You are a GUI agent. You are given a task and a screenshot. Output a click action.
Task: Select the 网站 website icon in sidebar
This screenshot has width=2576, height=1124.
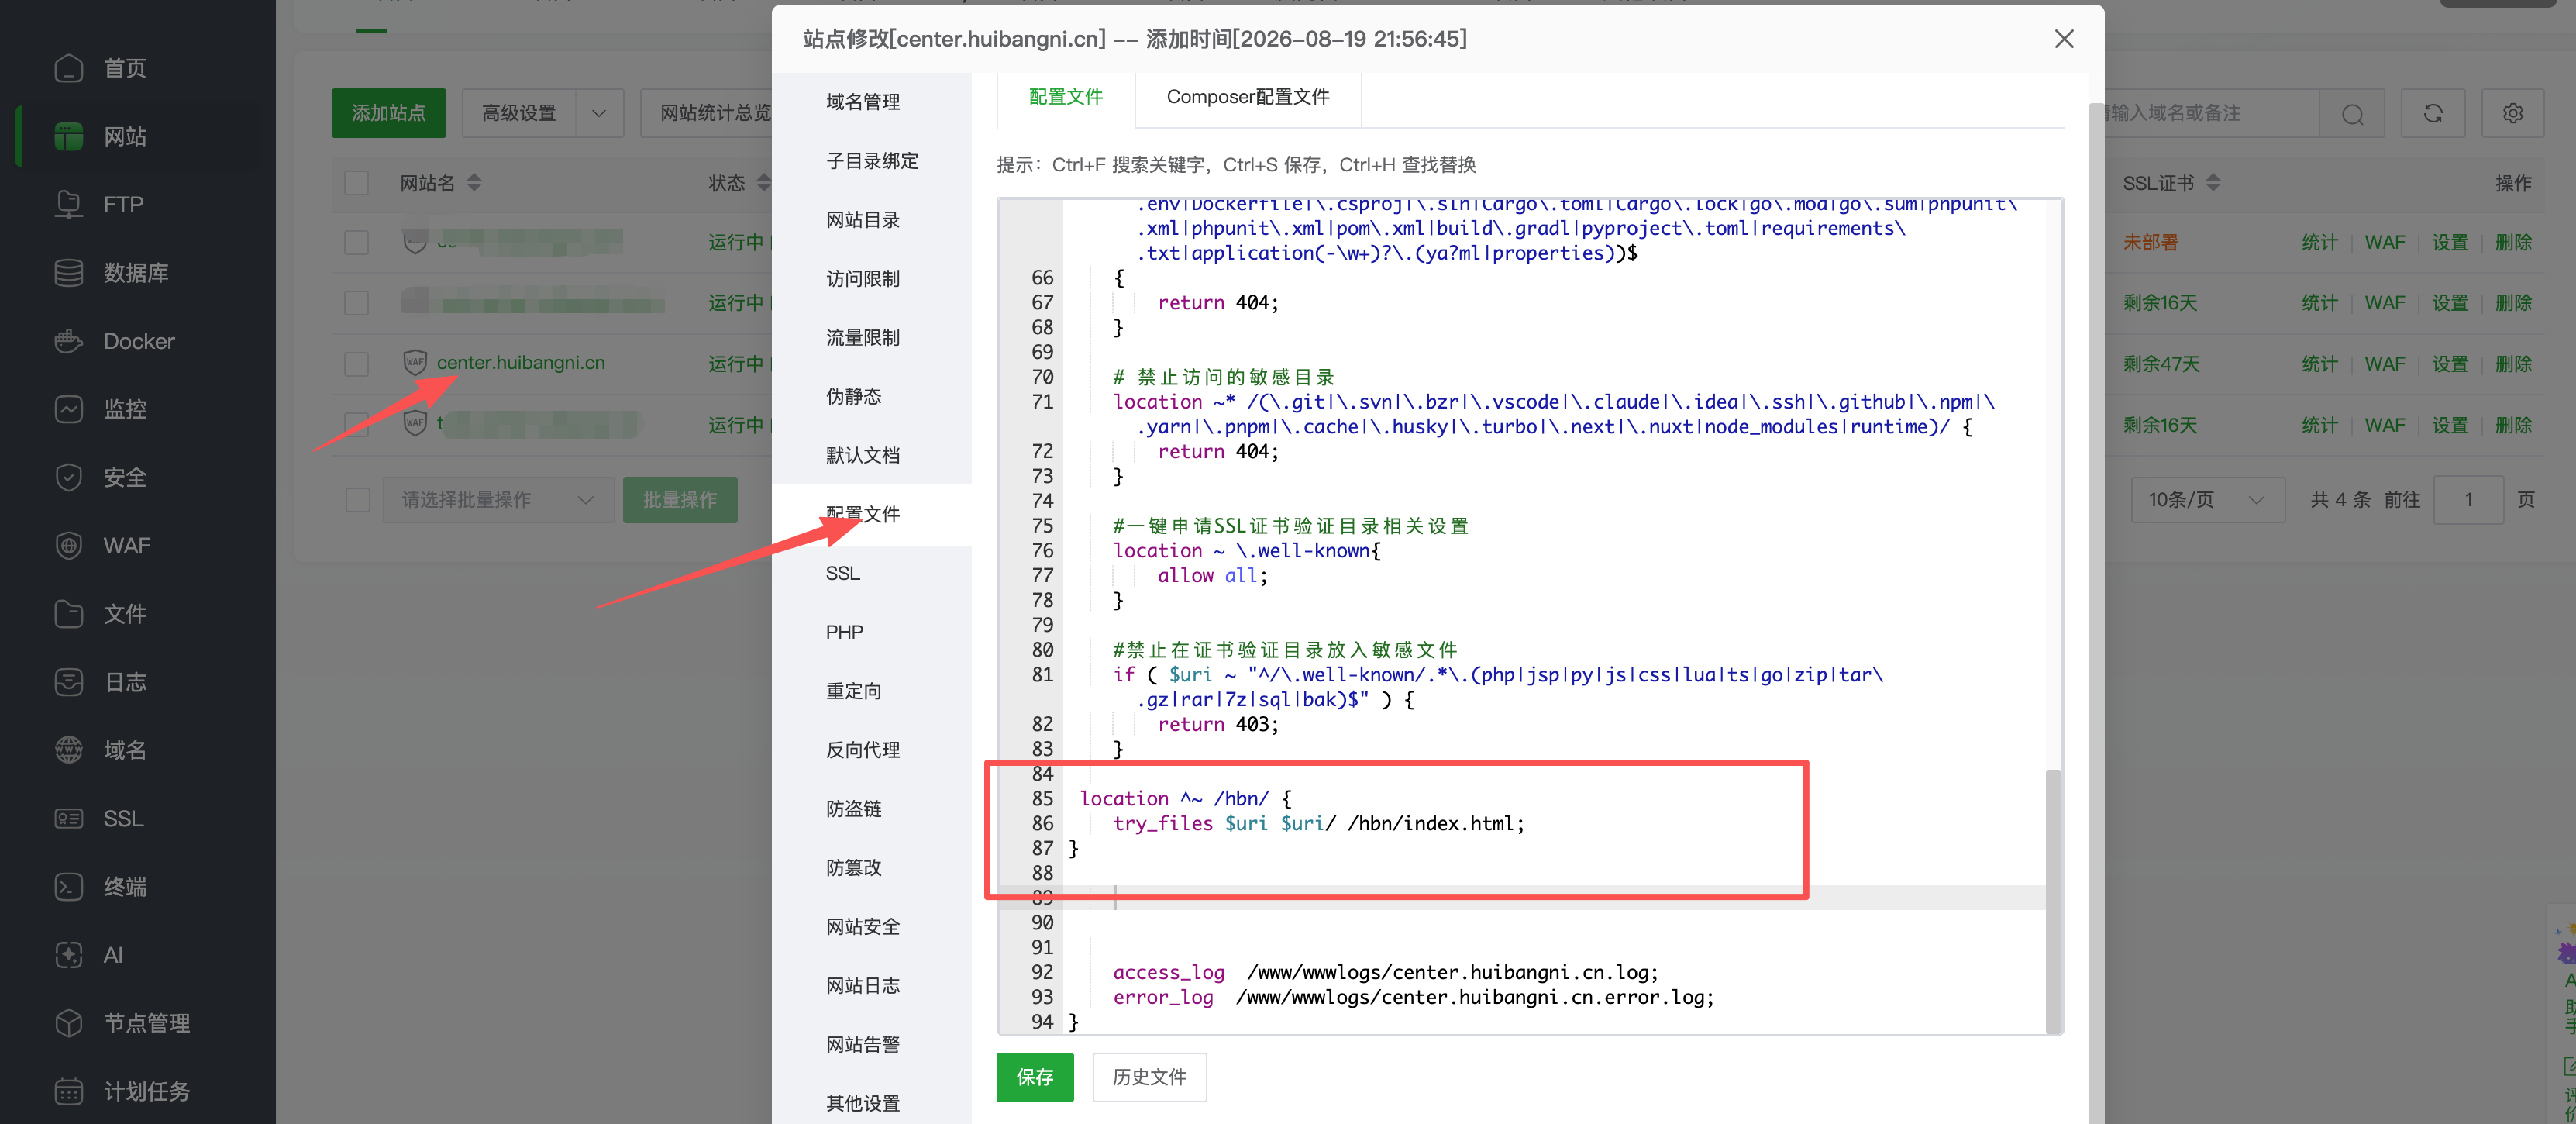tap(69, 136)
